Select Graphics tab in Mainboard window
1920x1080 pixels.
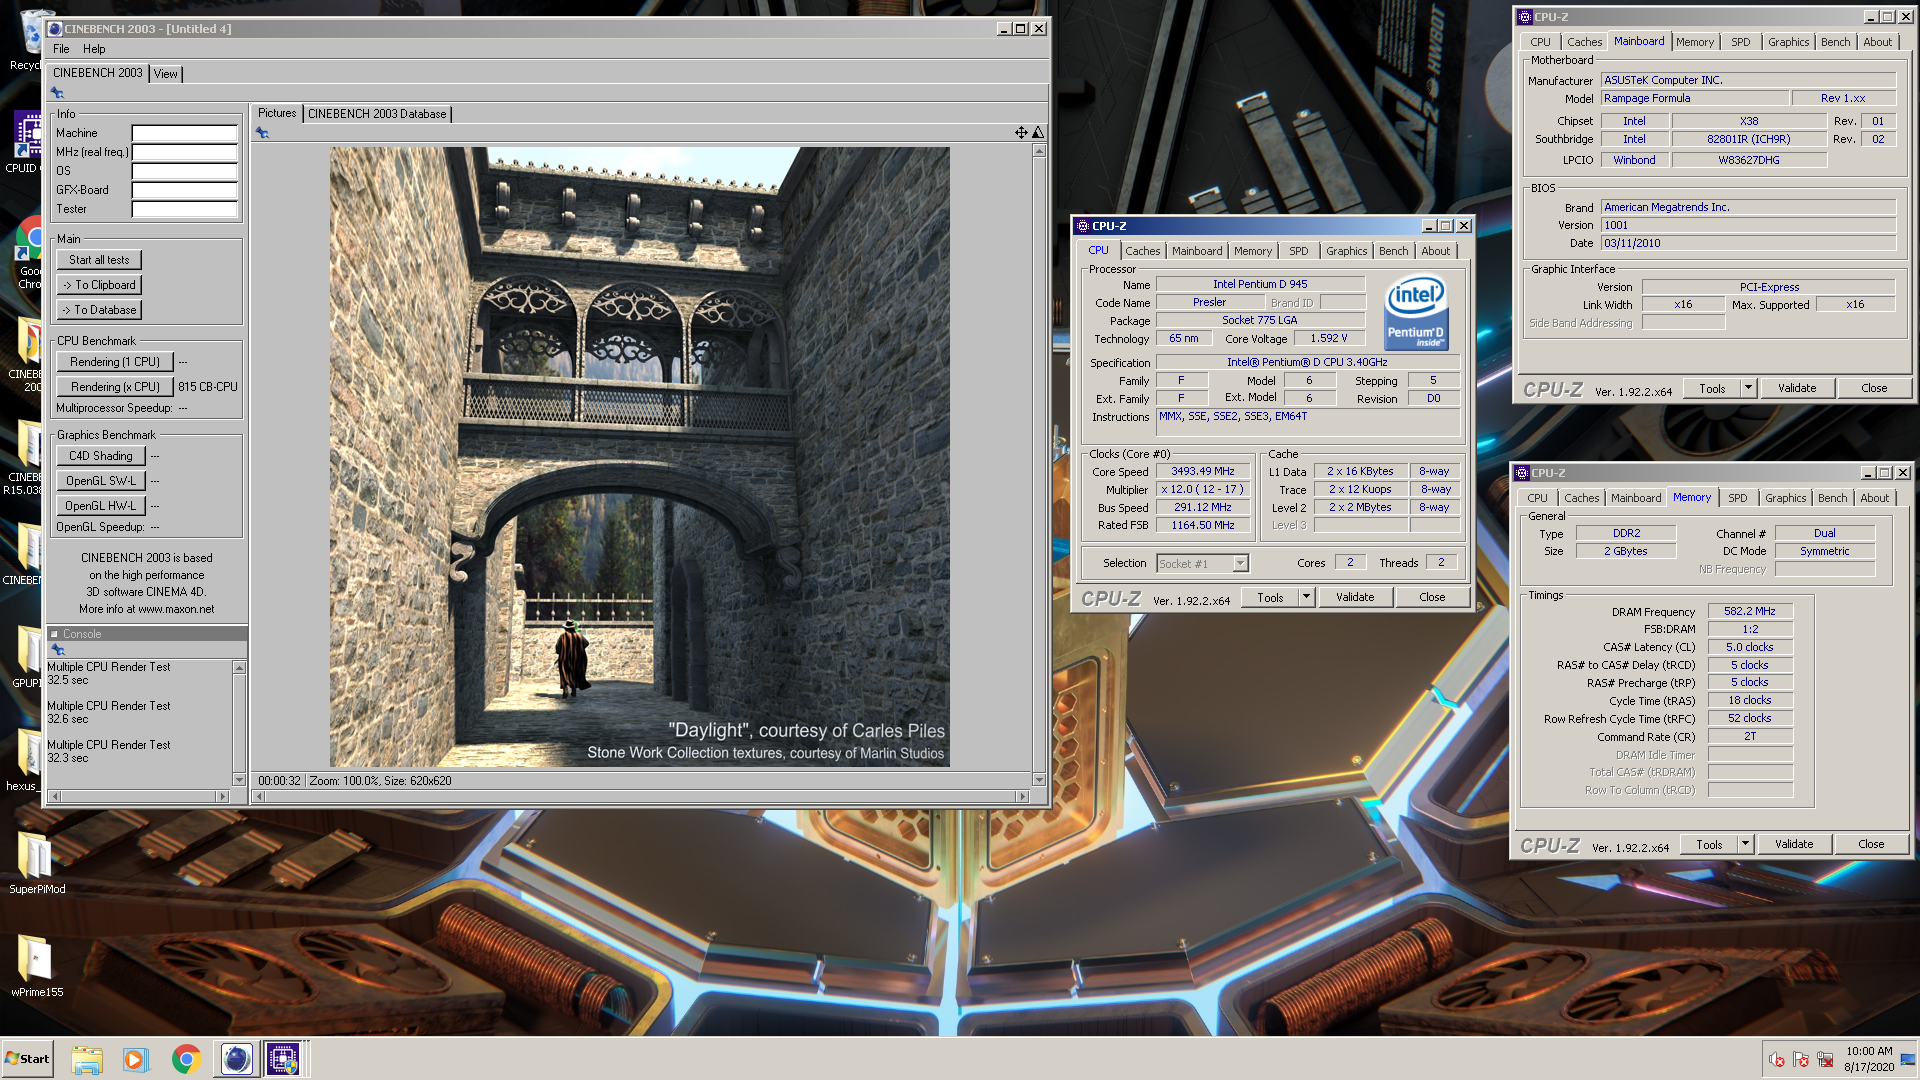coord(1788,42)
